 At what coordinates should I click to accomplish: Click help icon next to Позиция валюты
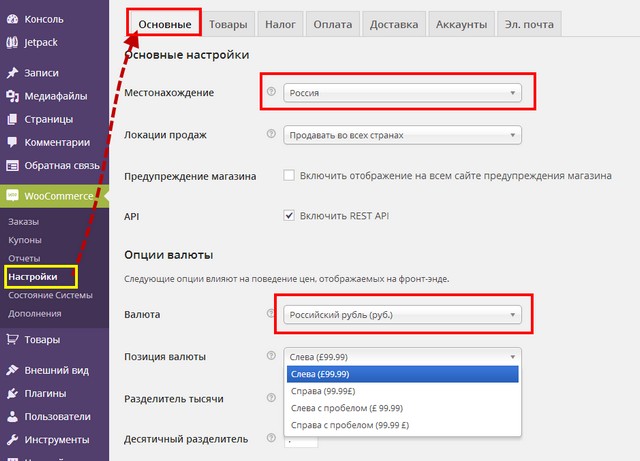click(271, 355)
